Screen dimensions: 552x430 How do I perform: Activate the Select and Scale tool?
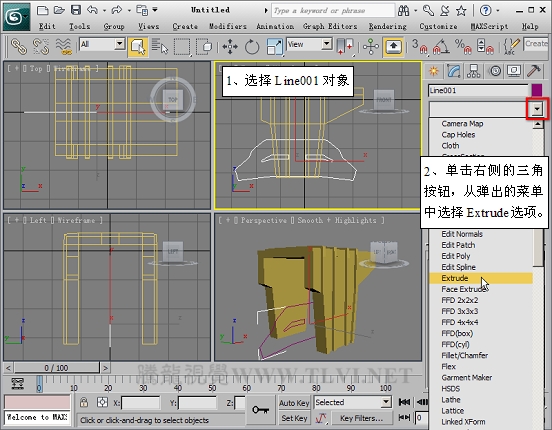[x=274, y=46]
